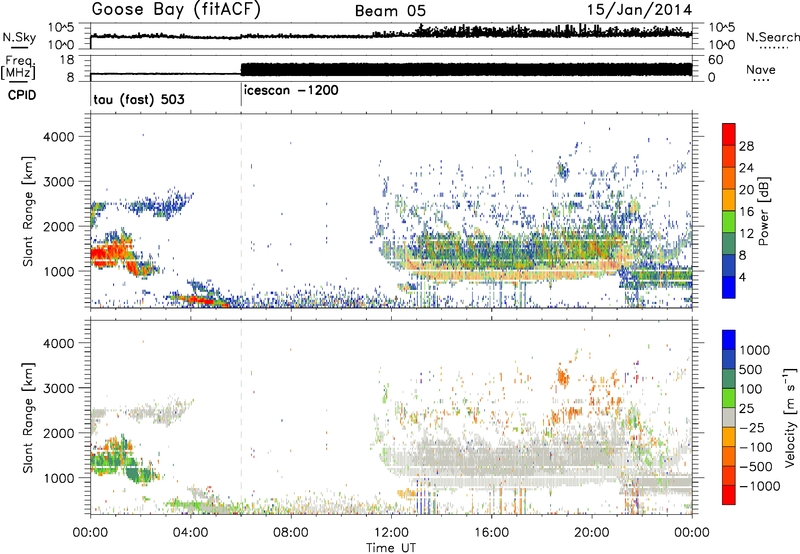Image resolution: width=800 pixels, height=554 pixels.
Task: Click 'Slant Range [km]' title of velocity panel
Action: (28, 417)
